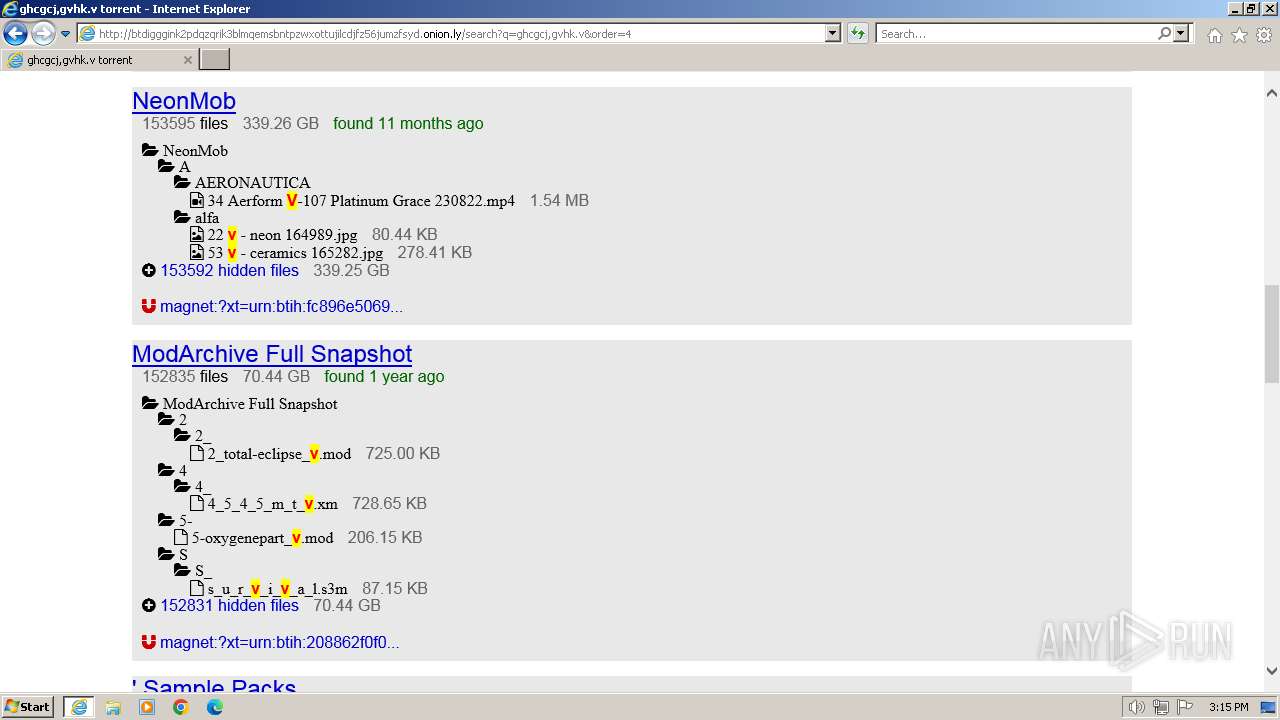Click the search magnifier icon
Viewport: 1280px width, 720px height.
(1164, 34)
